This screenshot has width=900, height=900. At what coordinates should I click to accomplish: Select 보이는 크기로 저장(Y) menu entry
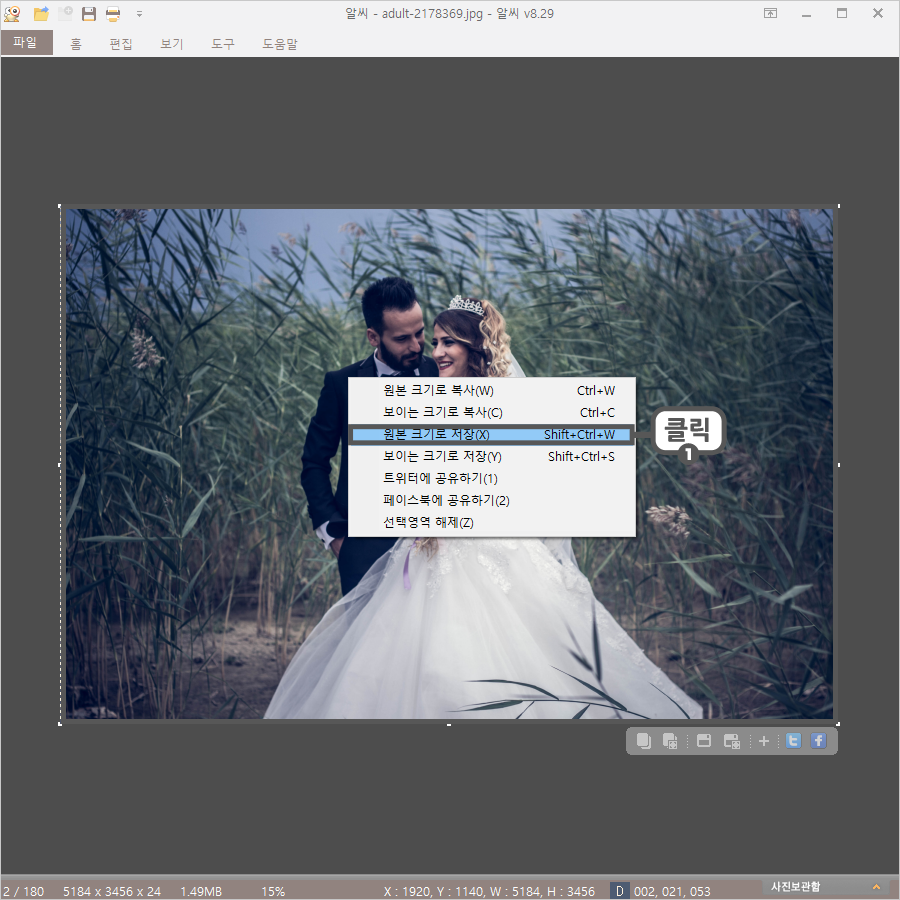[492, 456]
